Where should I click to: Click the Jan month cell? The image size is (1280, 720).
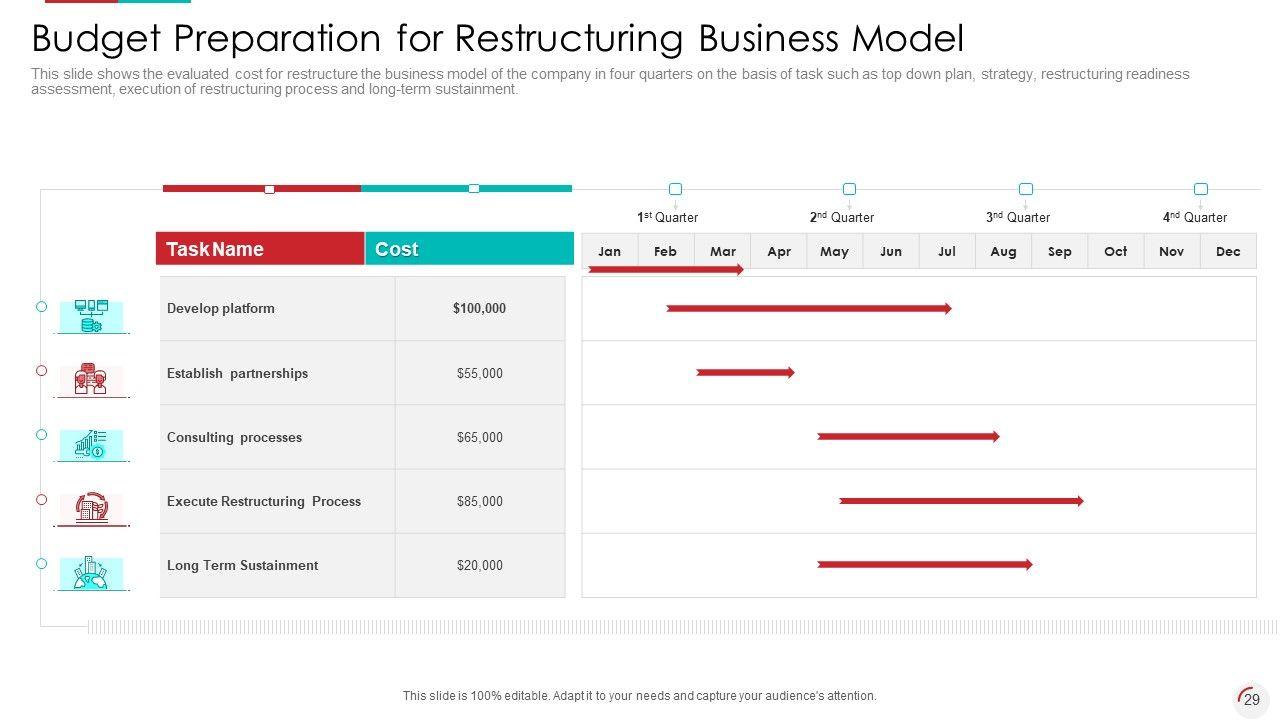click(610, 252)
